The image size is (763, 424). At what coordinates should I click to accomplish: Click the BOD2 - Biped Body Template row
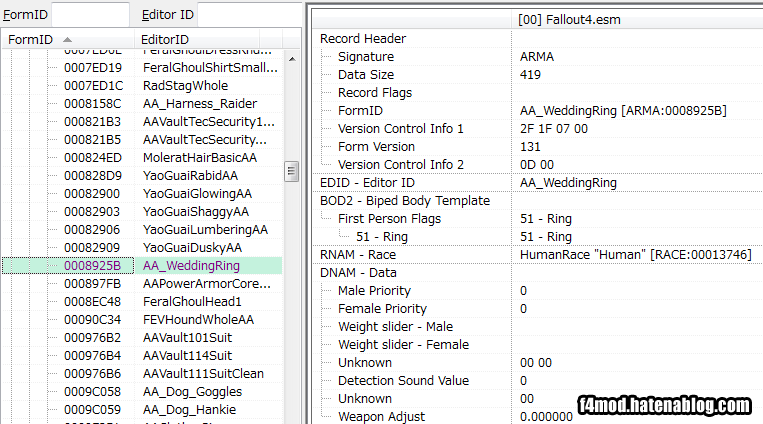(538, 201)
